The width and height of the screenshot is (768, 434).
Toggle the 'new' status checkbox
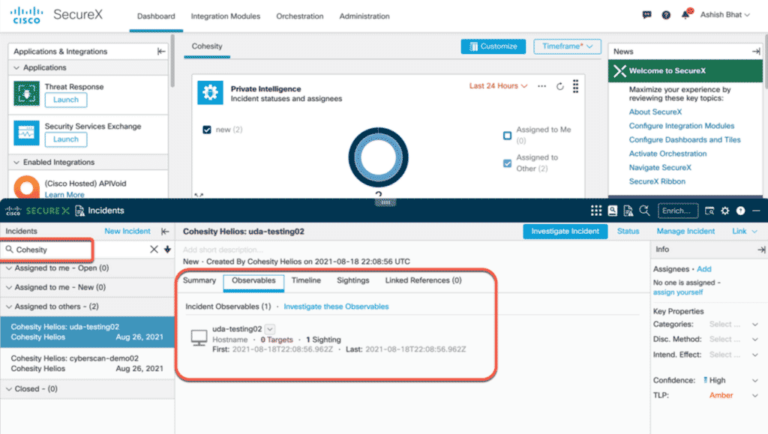pos(207,129)
